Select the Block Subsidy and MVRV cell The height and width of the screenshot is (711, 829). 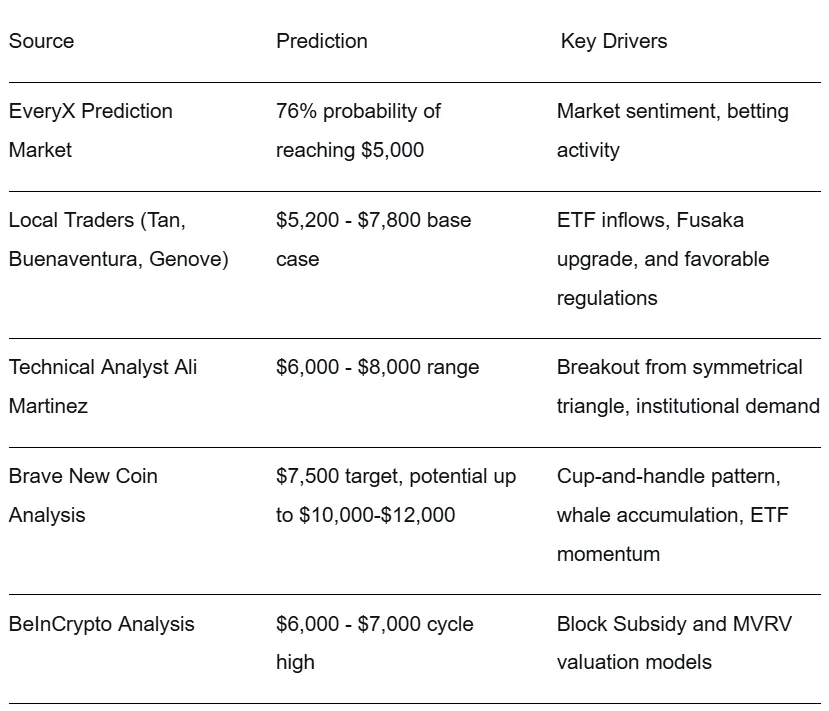673,642
